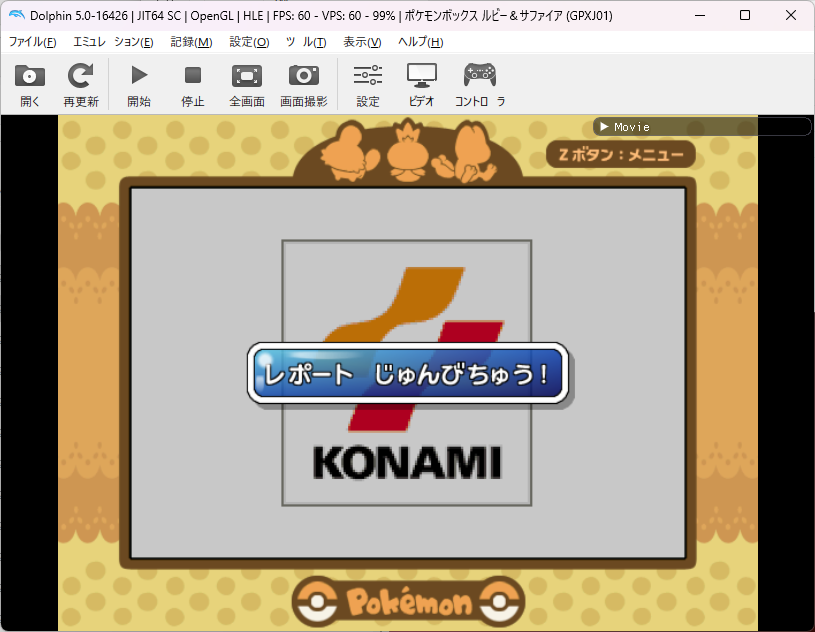Screen dimensions: 815x632
Task: Open the ファイル(F) menu
Action: [33, 42]
